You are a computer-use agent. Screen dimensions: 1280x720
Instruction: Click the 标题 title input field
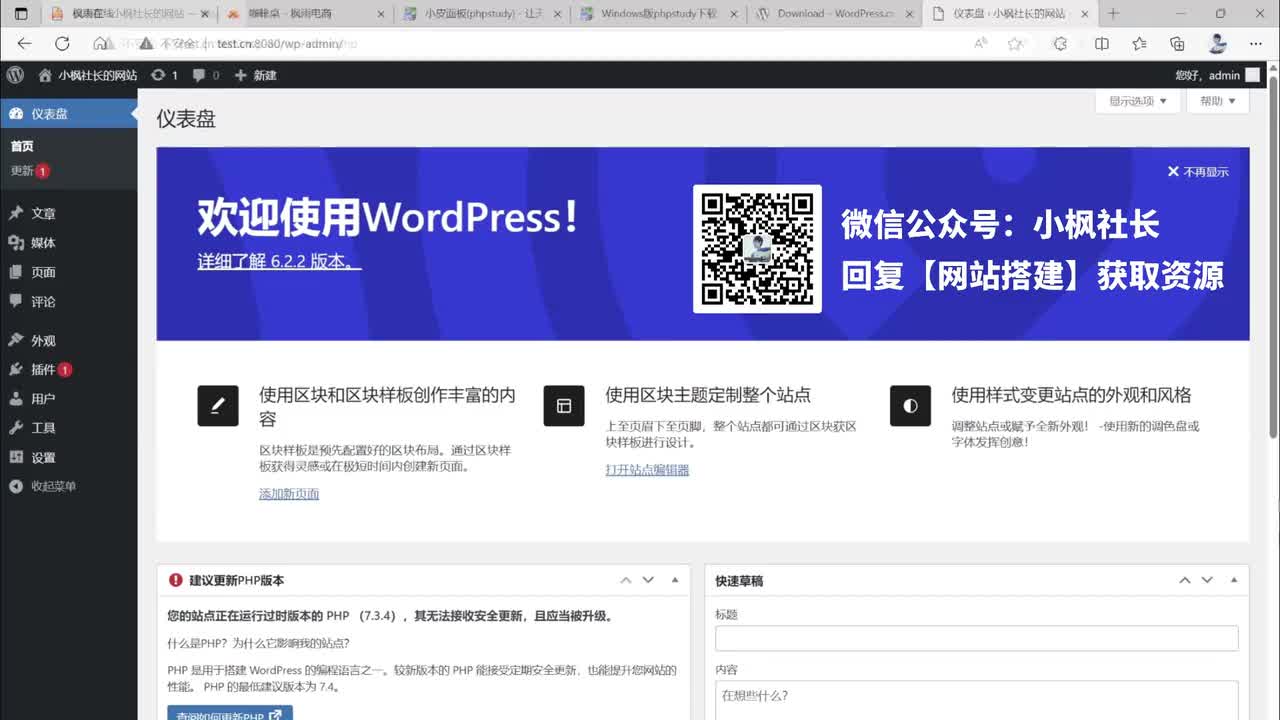click(x=977, y=638)
